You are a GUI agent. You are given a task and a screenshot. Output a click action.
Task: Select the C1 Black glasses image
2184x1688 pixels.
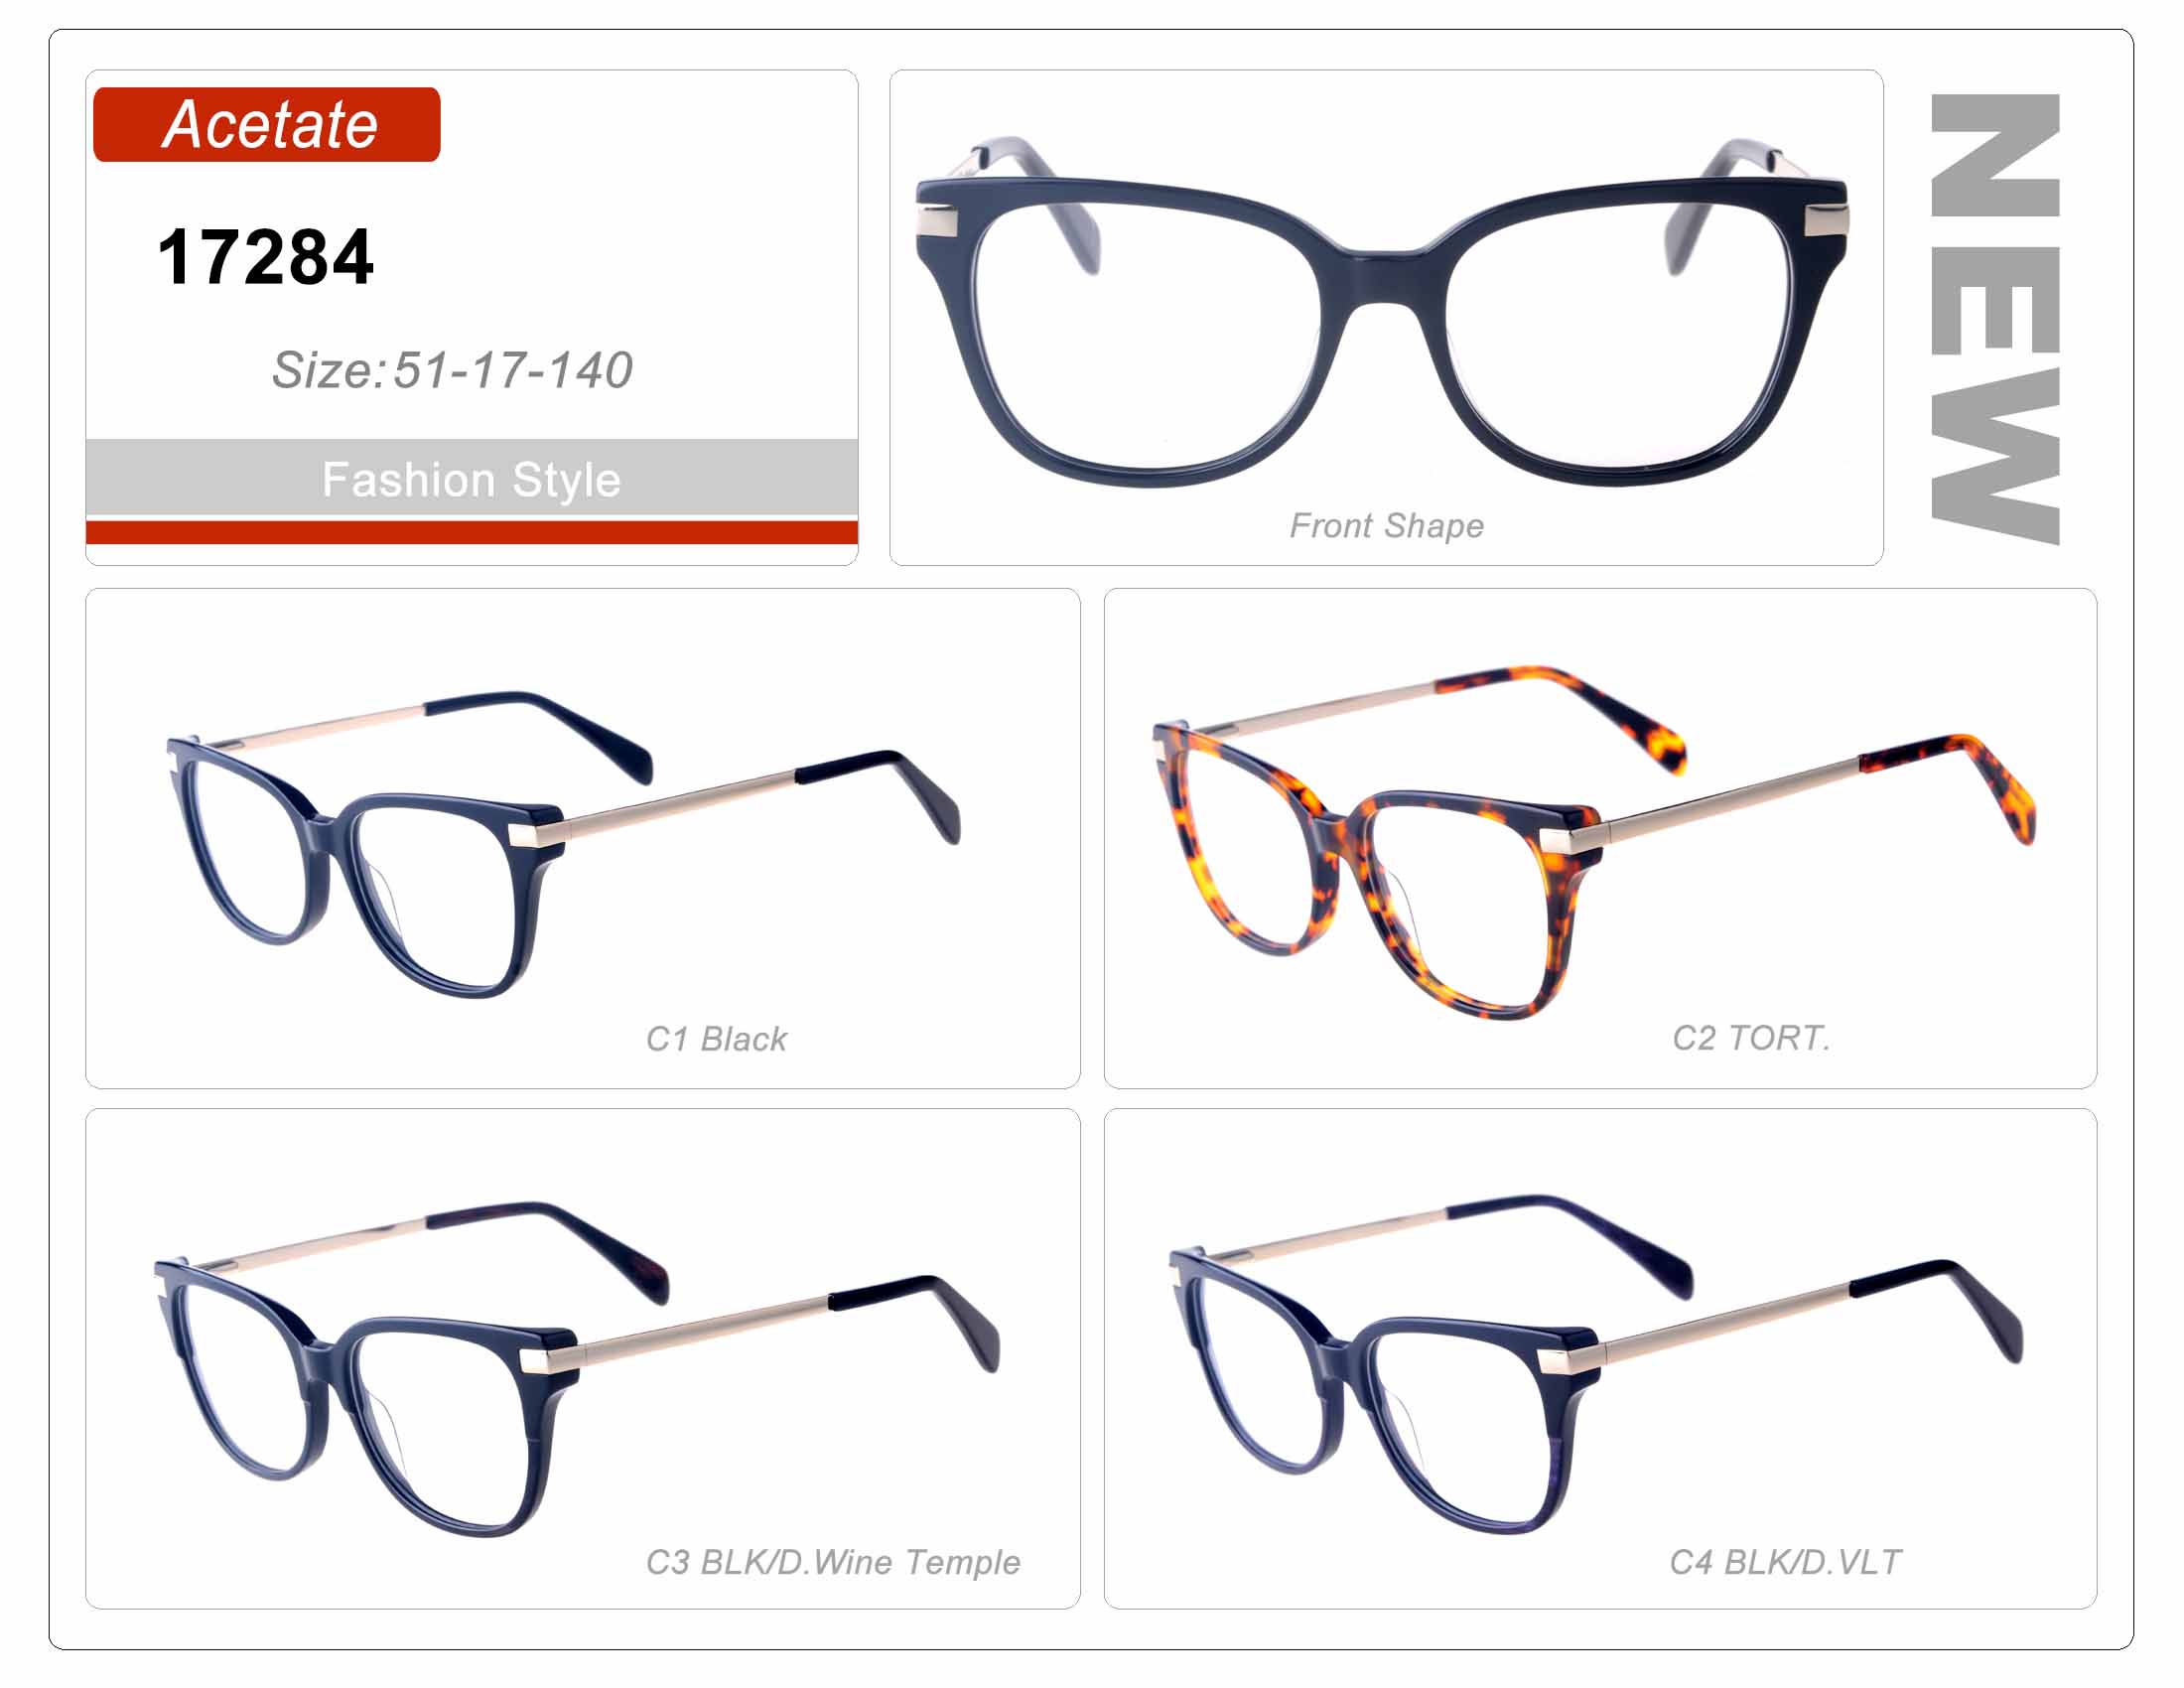[563, 843]
